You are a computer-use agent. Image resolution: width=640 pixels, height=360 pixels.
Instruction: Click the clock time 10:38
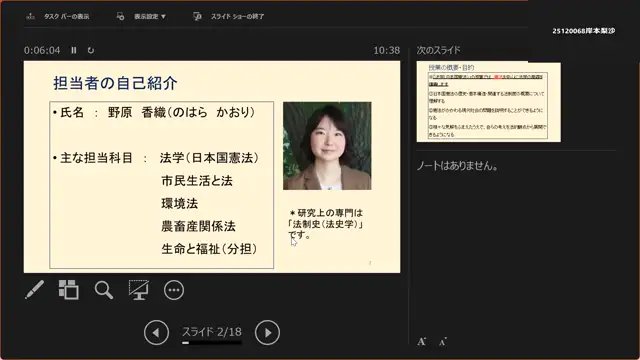(x=387, y=50)
